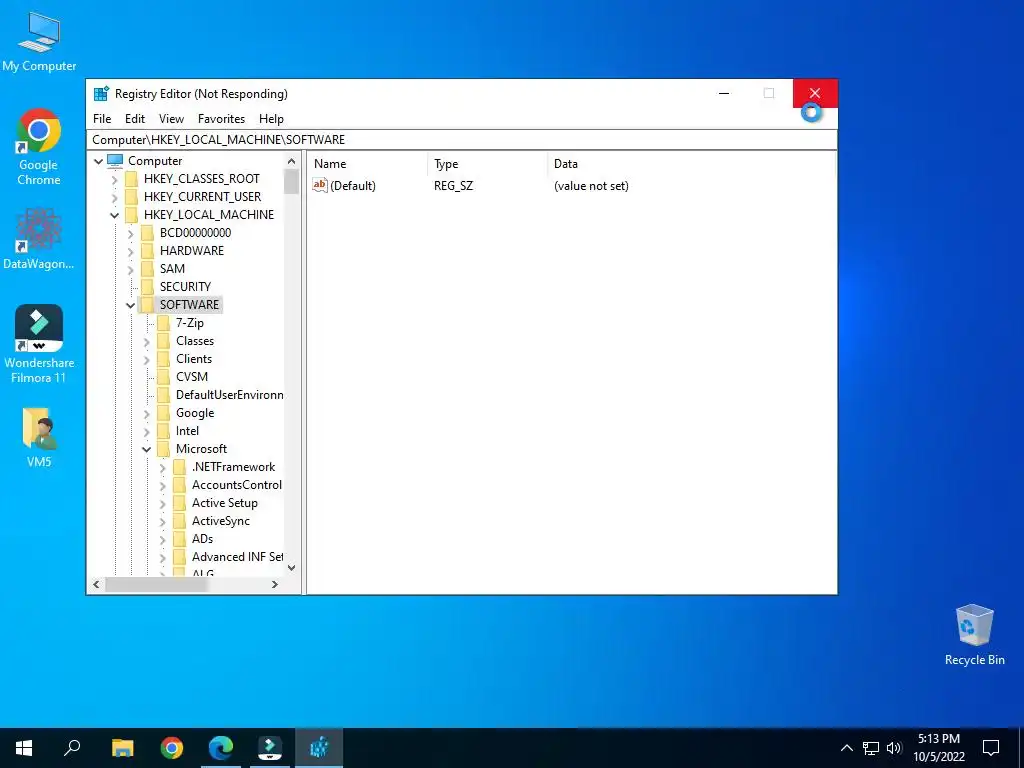
Task: Open the VM5 desktop folder
Action: click(39, 437)
